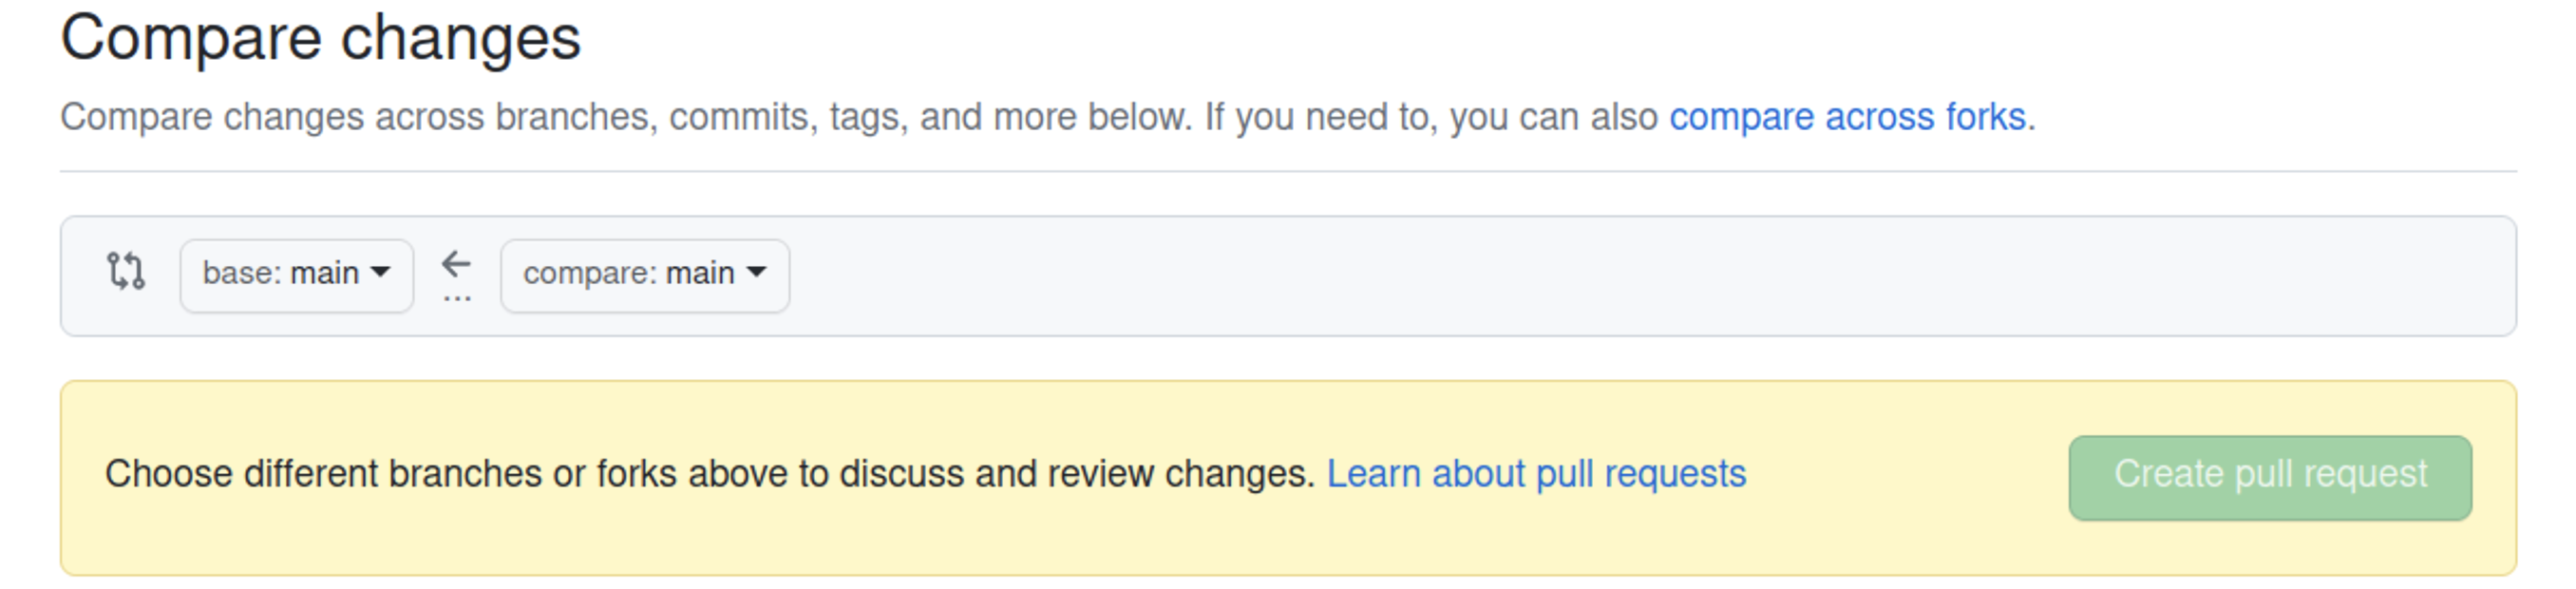Open the base branch dropdown

point(296,275)
